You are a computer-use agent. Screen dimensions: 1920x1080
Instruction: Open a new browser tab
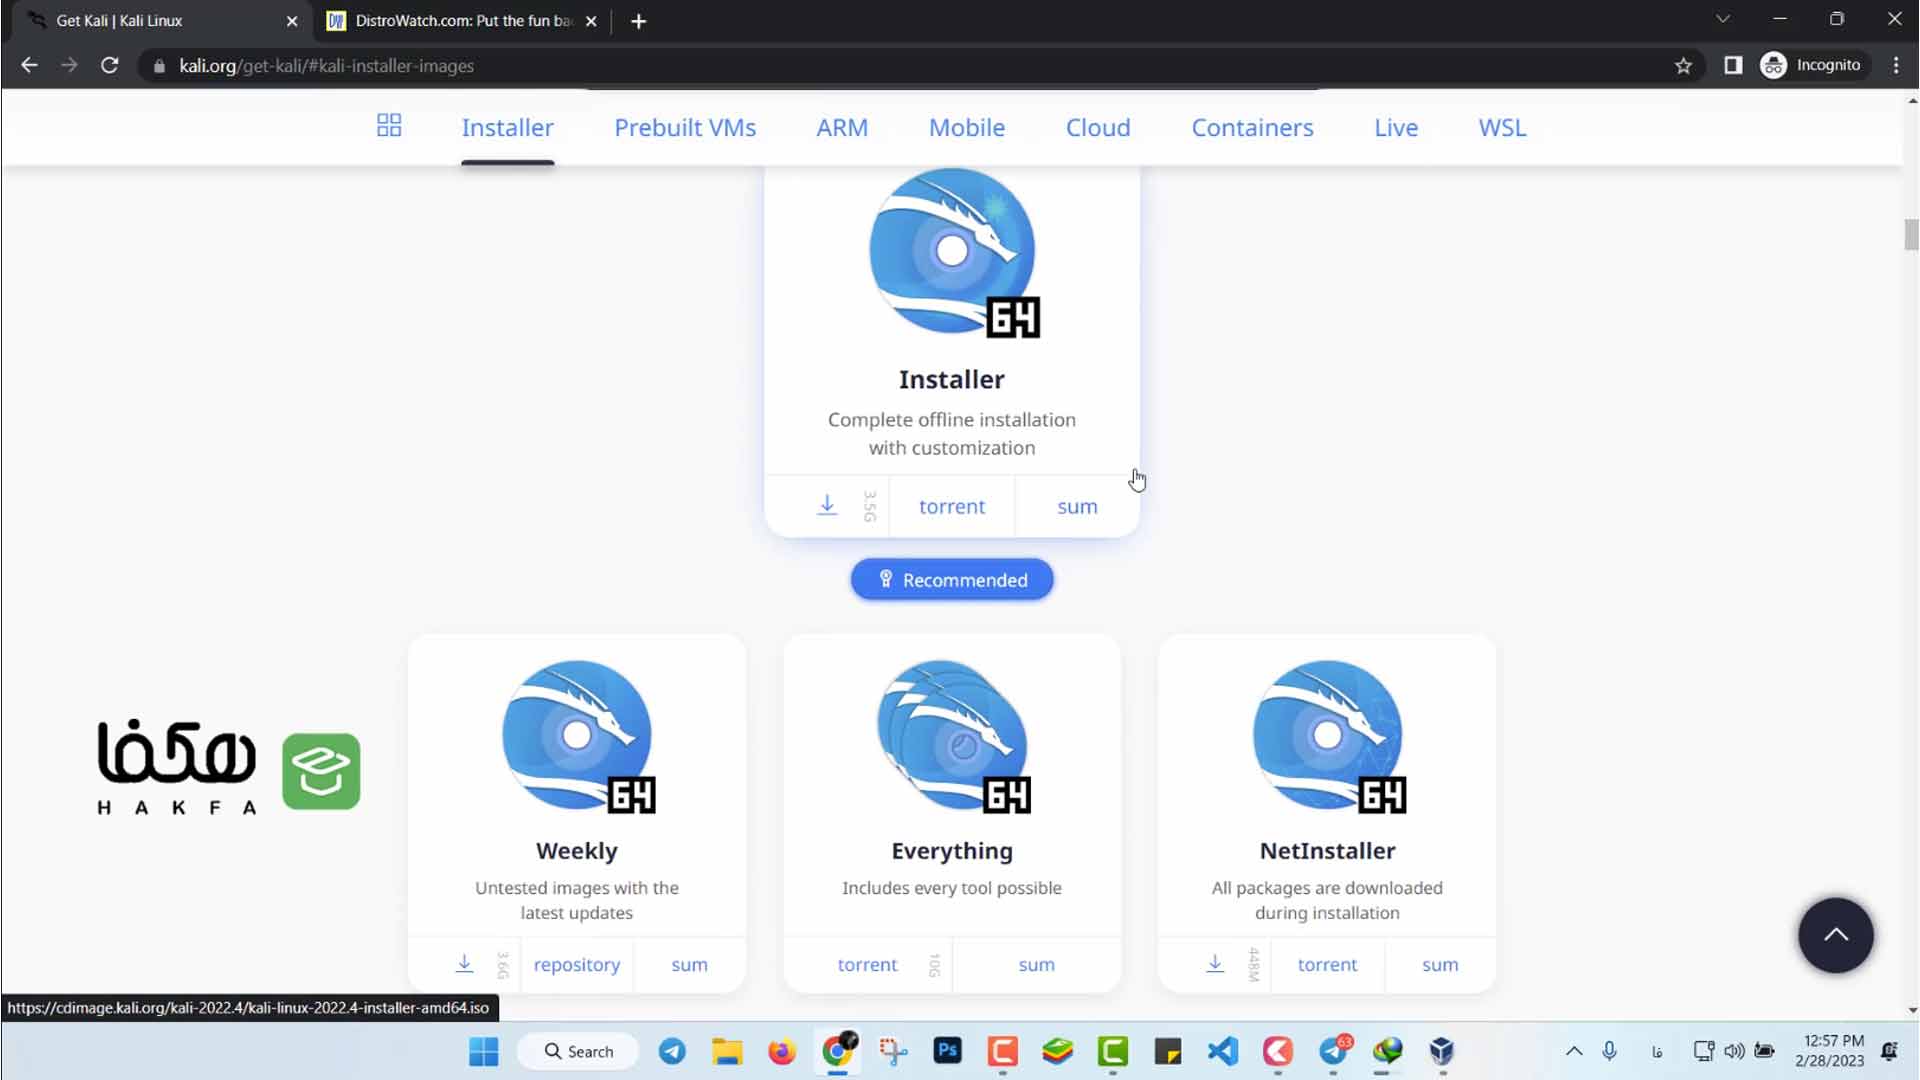click(638, 21)
